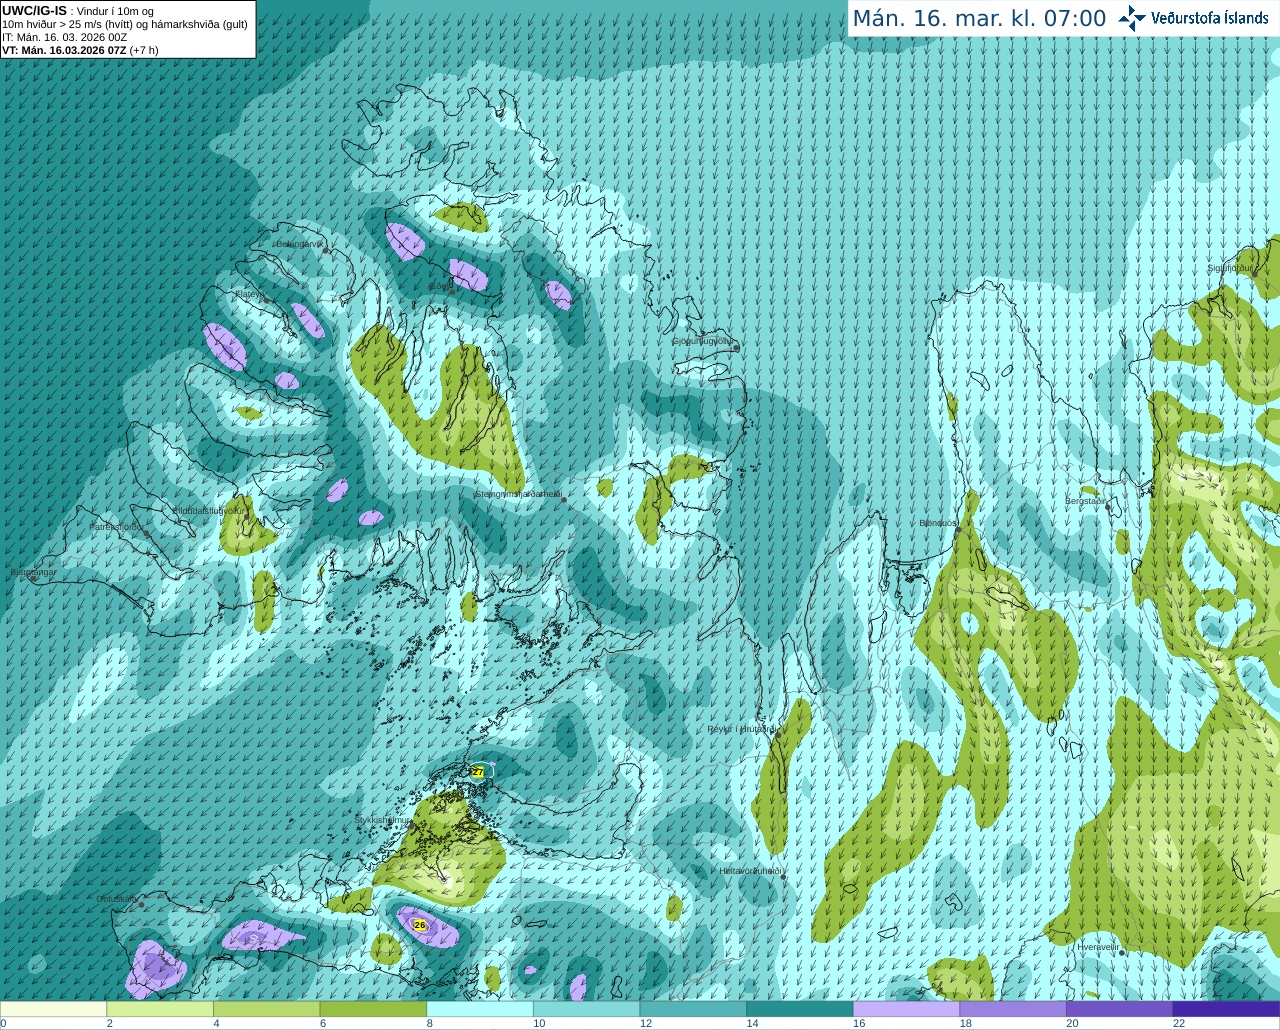Screen dimensions: 1280x1030
Task: Click the scale value '22' on legend
Action: [x=1179, y=1023]
